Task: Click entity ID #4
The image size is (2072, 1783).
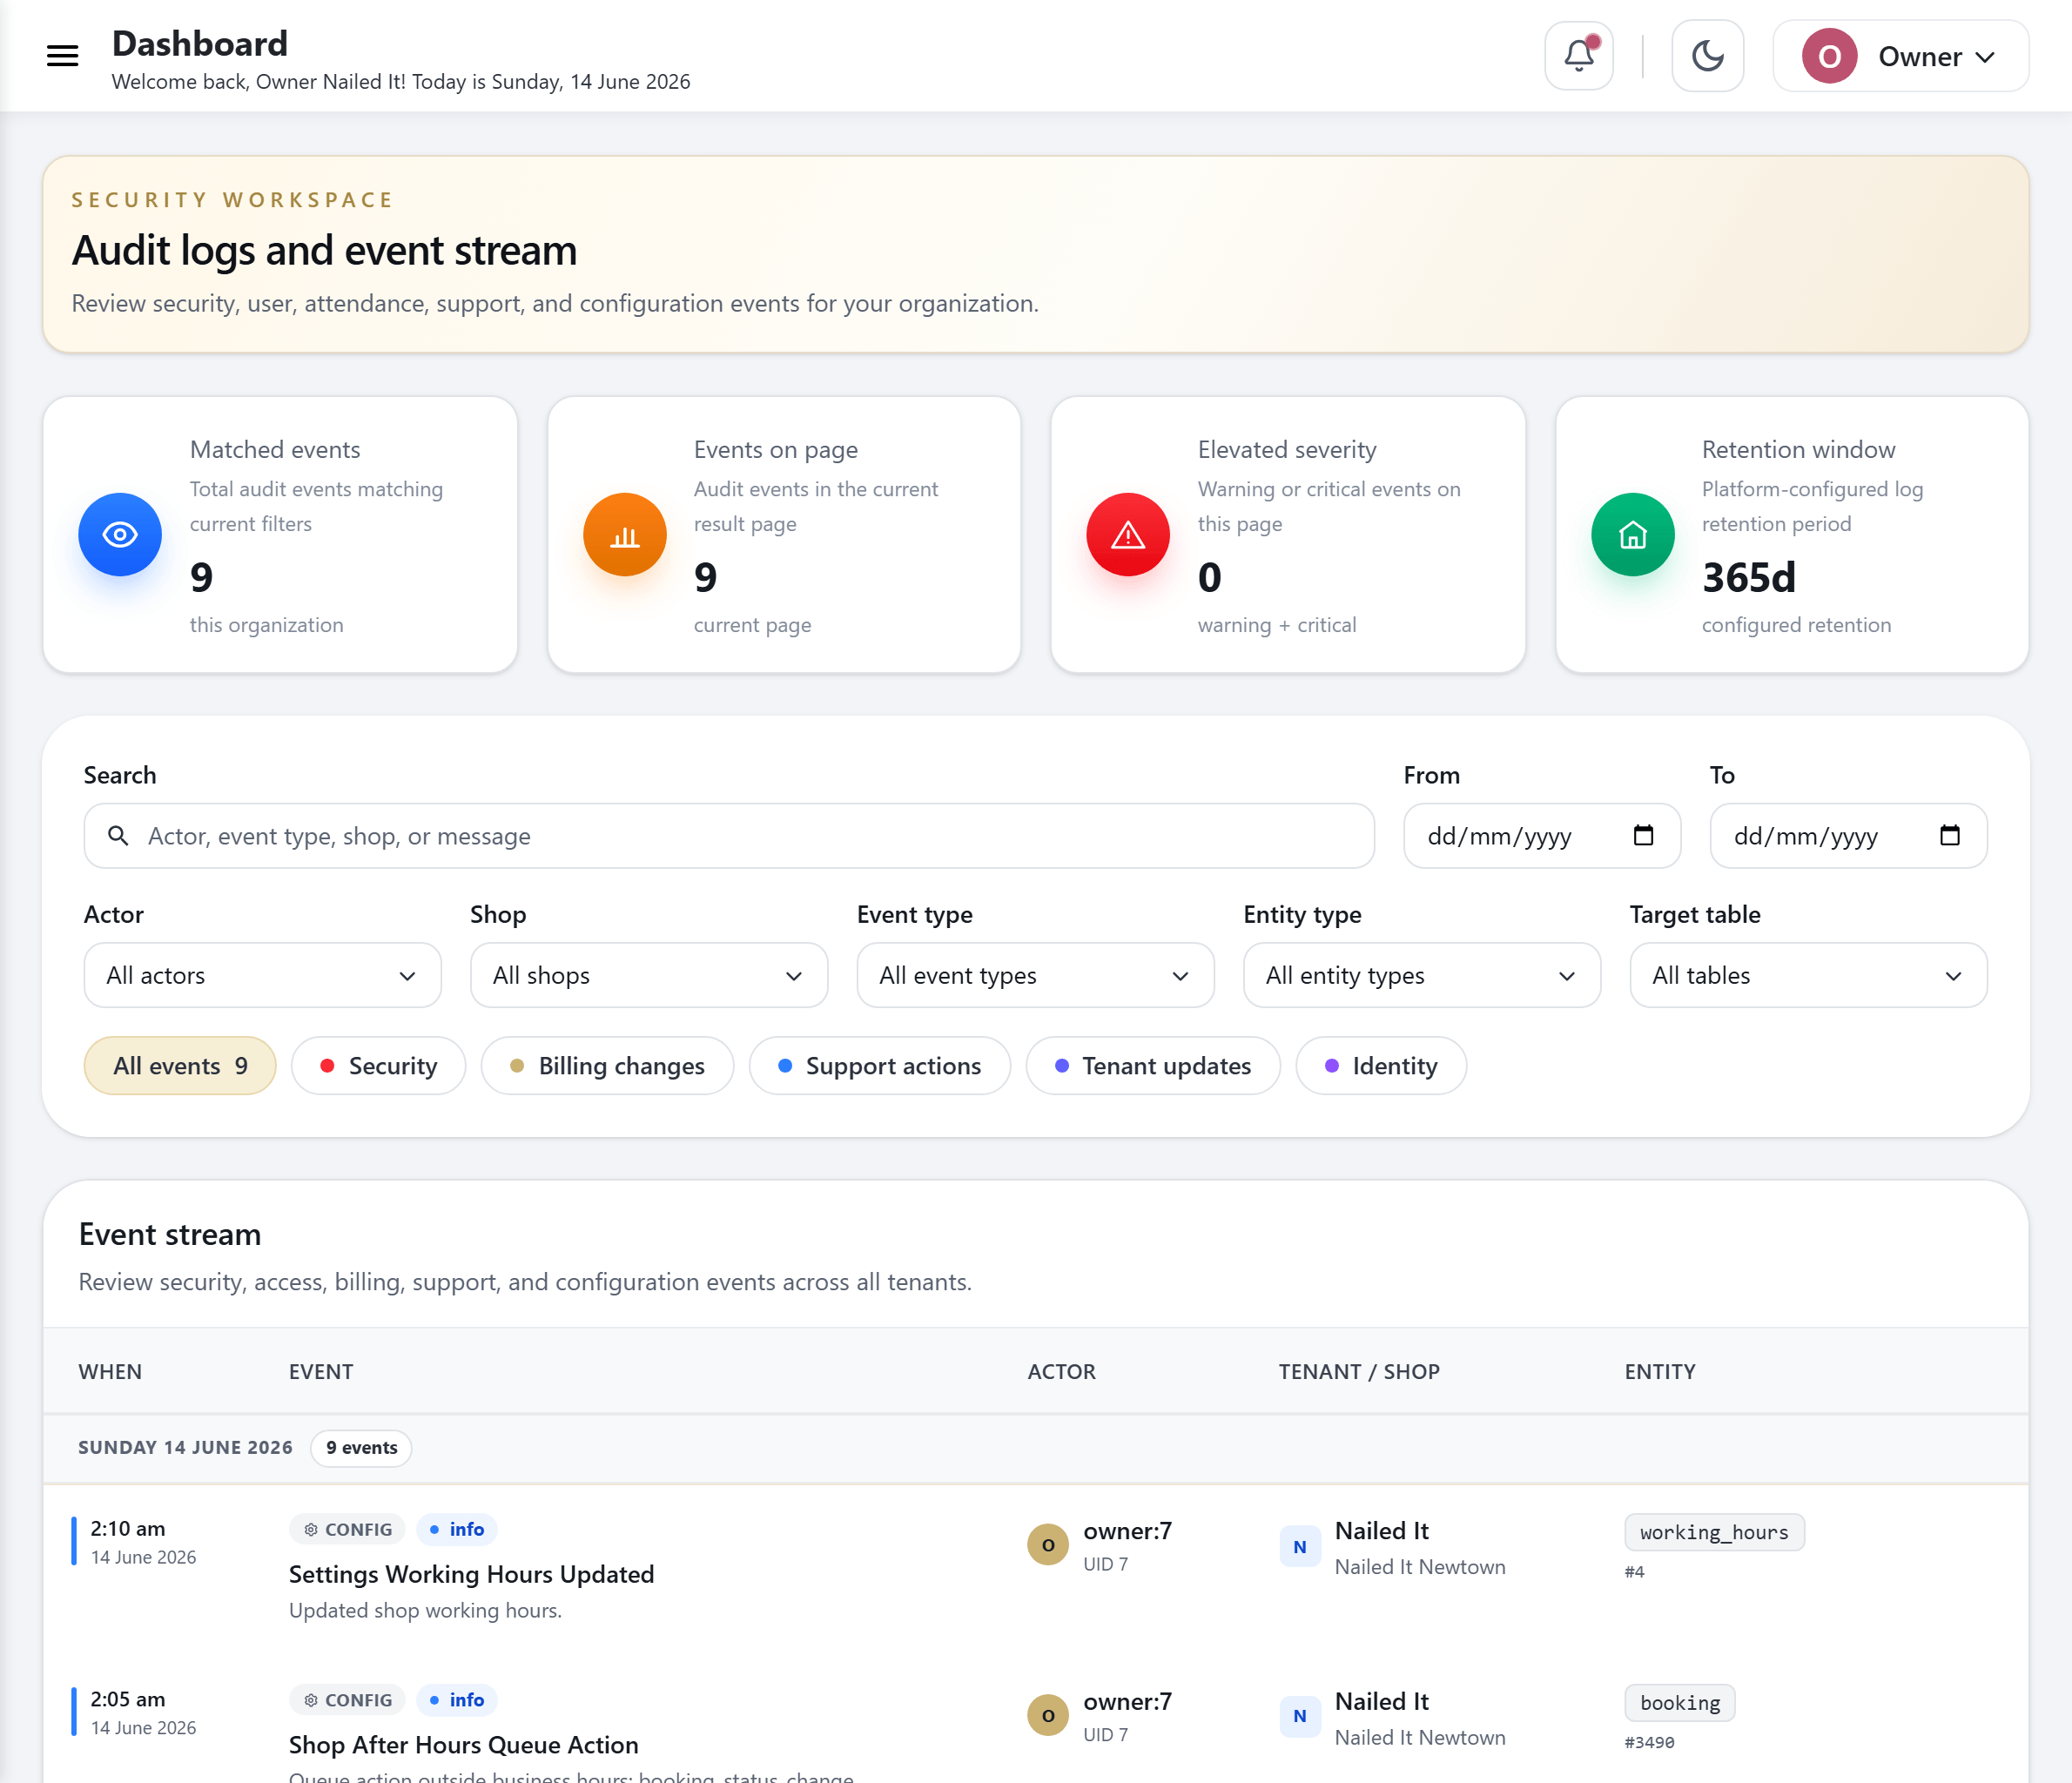Action: (x=1634, y=1572)
